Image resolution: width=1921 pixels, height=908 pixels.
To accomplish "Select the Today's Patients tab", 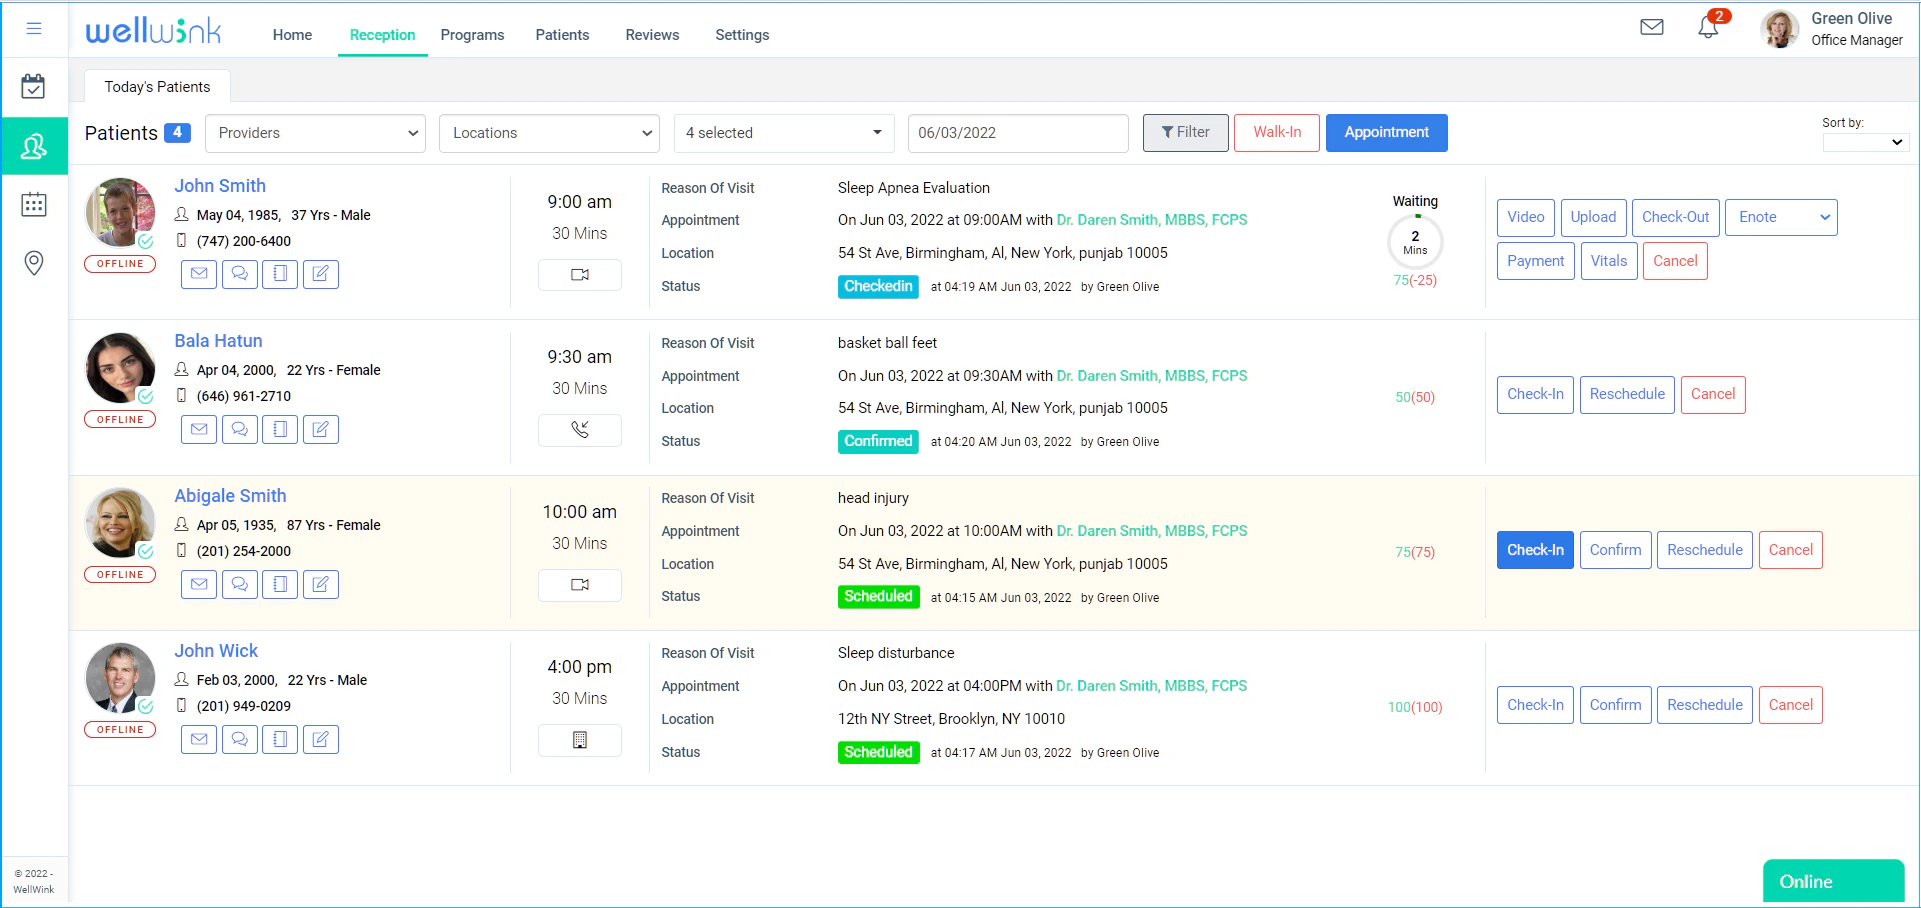I will pos(157,86).
